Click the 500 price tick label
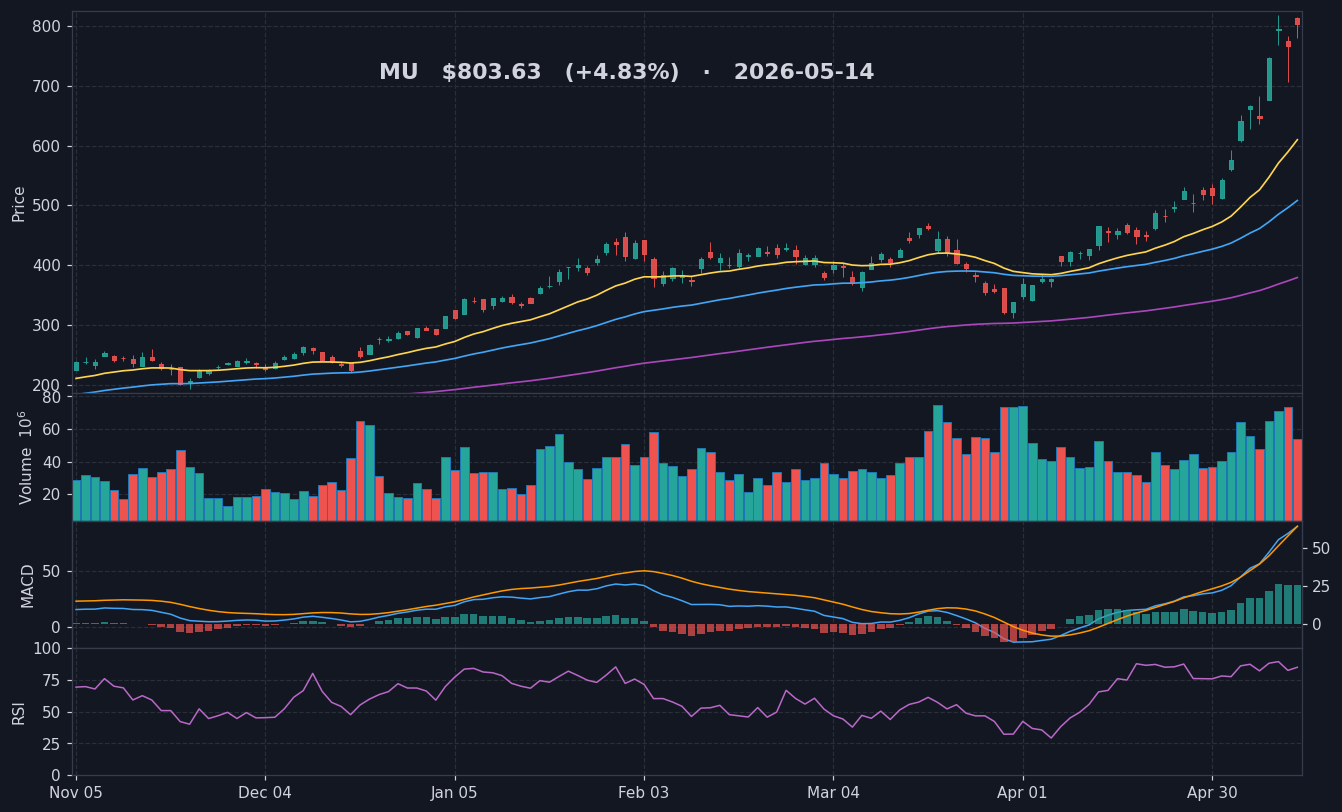 (46, 206)
